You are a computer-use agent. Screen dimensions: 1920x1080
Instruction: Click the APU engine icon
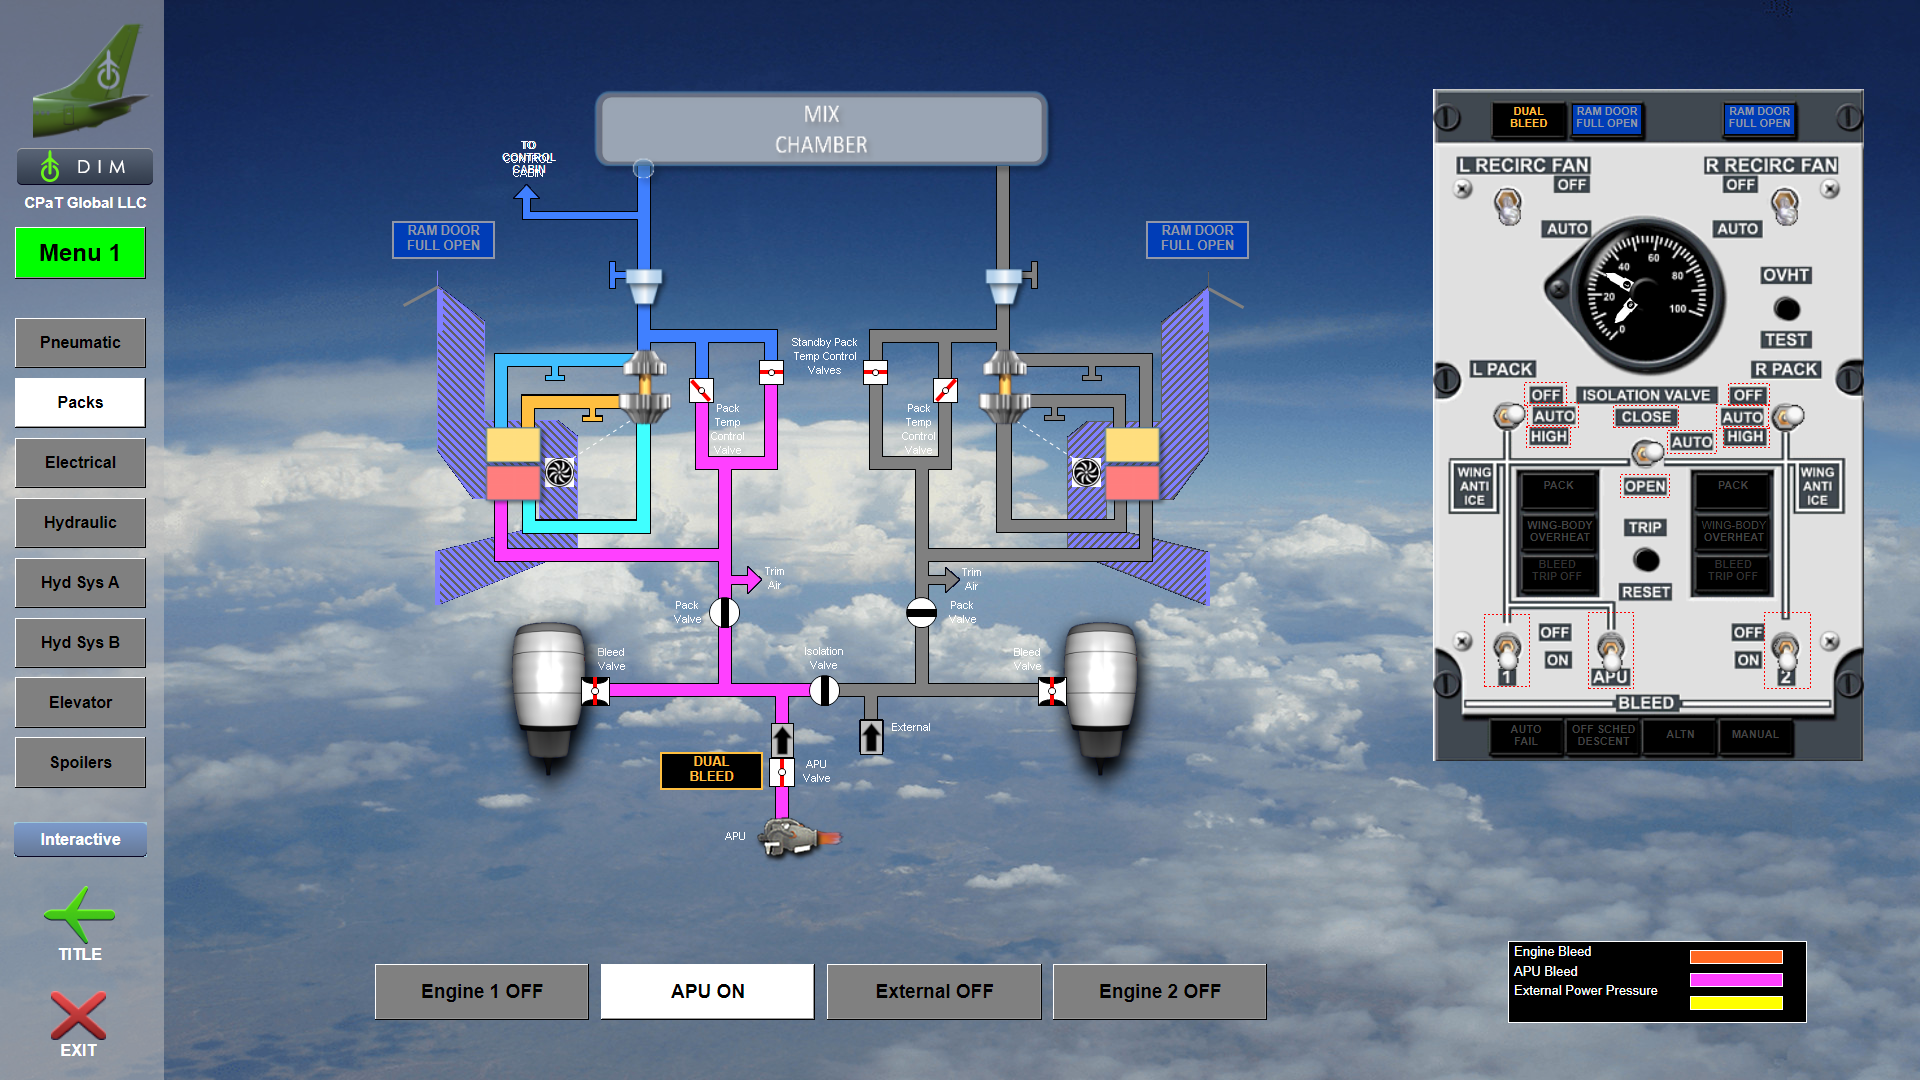pos(798,838)
